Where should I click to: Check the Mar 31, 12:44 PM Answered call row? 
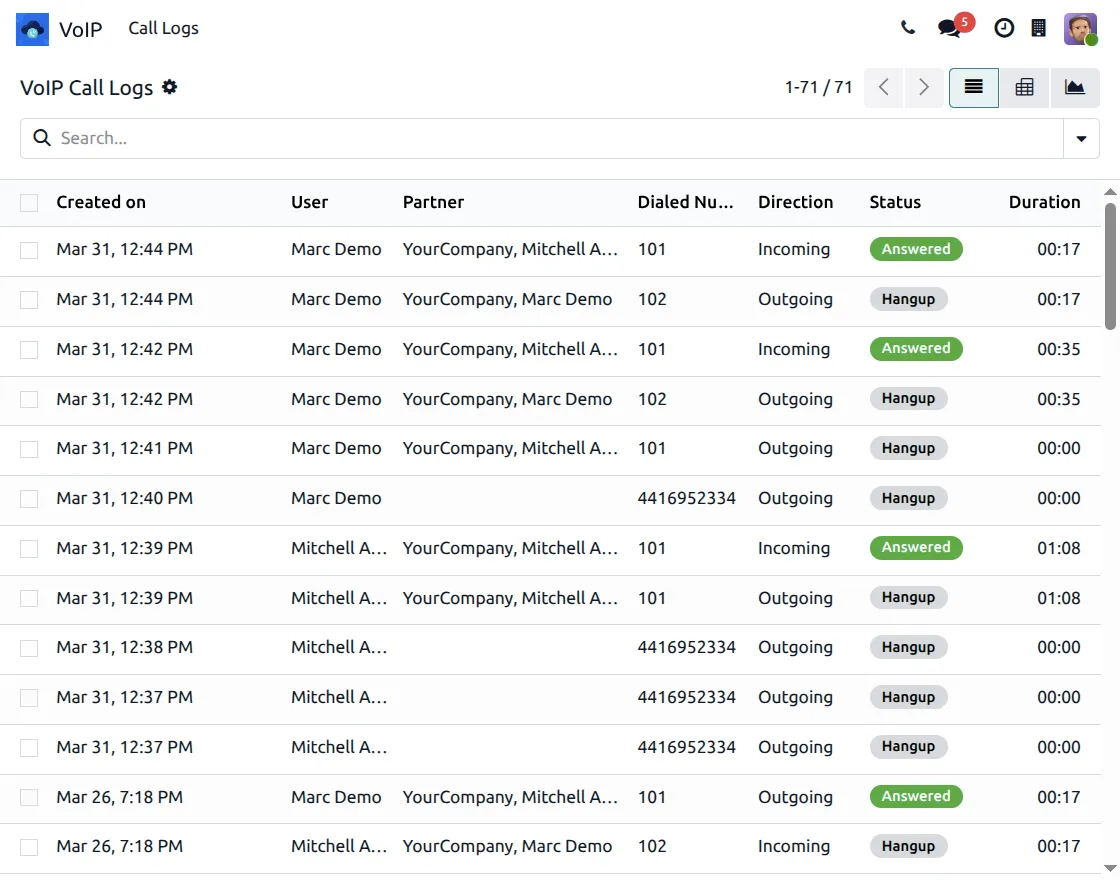click(29, 250)
